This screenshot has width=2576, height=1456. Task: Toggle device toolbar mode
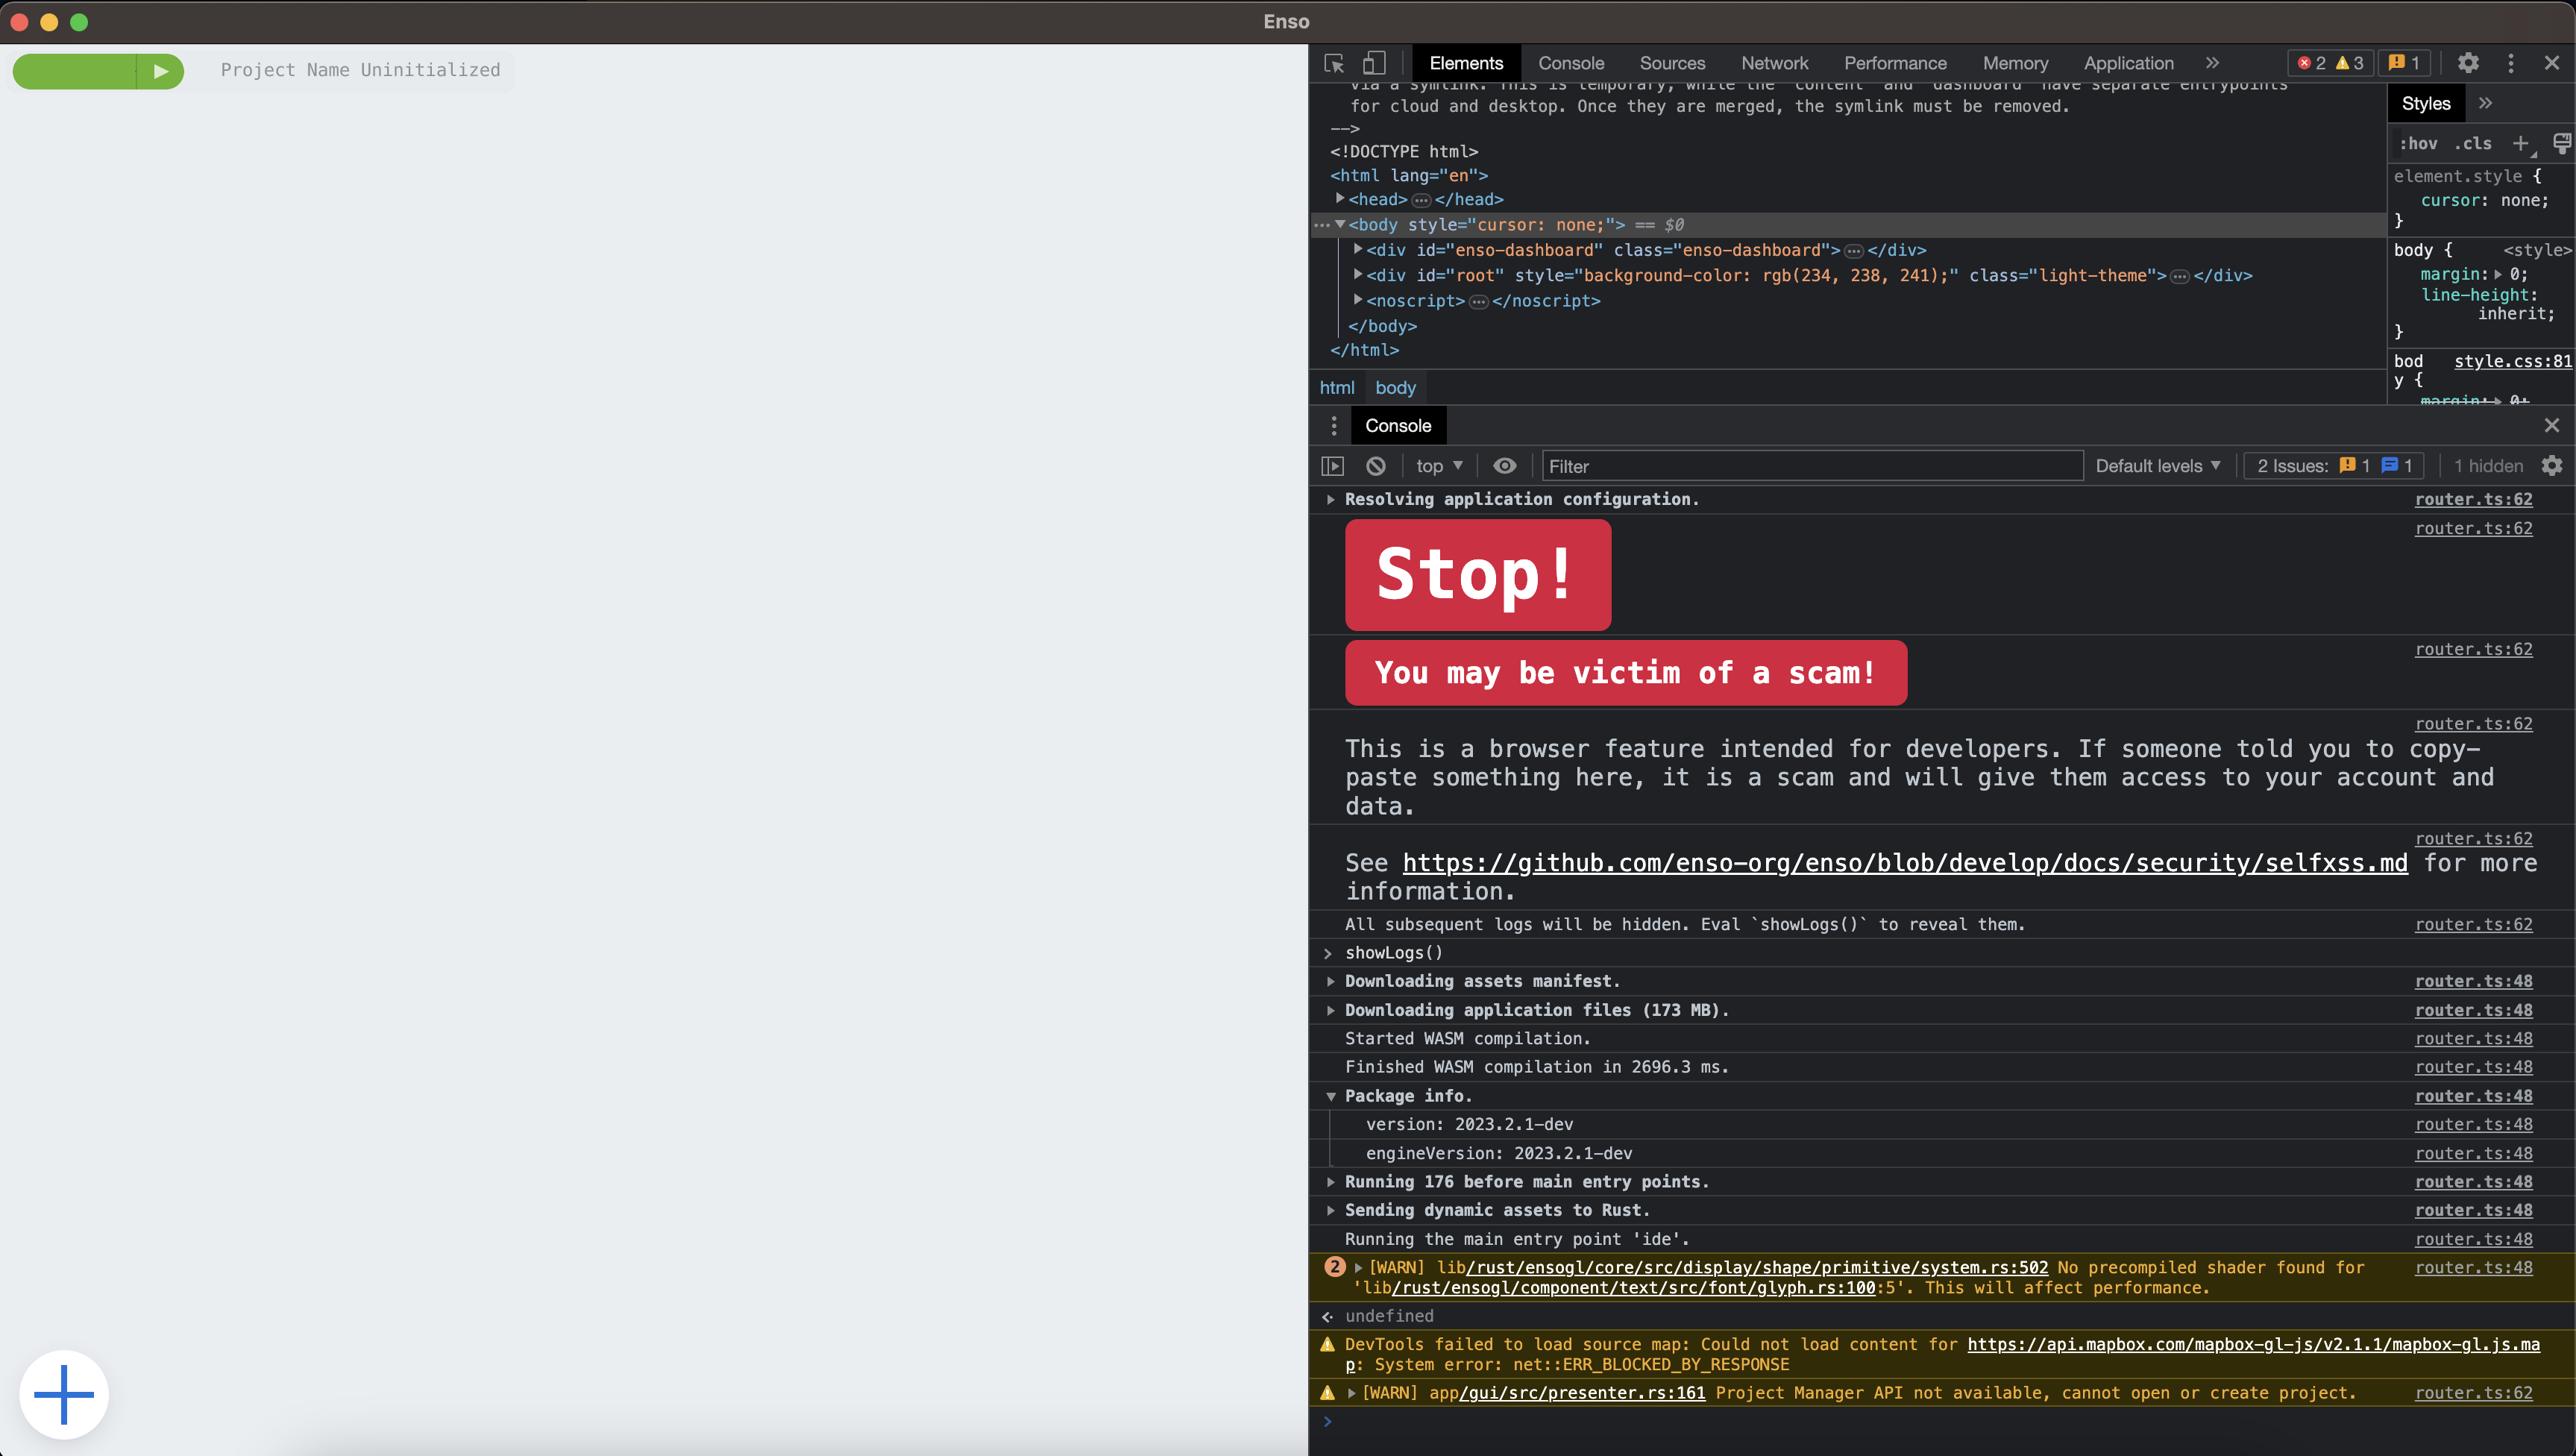pyautogui.click(x=1374, y=63)
